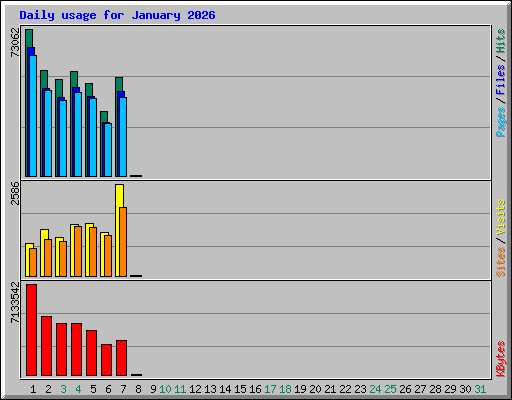512x400 pixels.
Task: Click the orange Sites bar for day 6
Action: (108, 256)
